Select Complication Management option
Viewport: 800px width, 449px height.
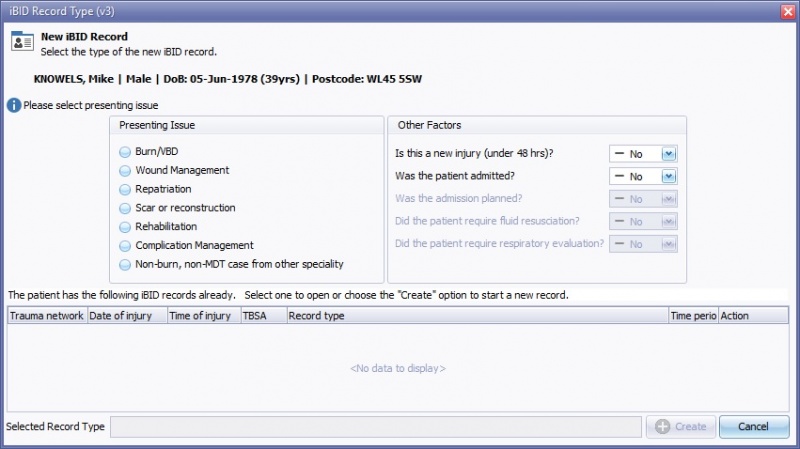pyautogui.click(x=125, y=246)
